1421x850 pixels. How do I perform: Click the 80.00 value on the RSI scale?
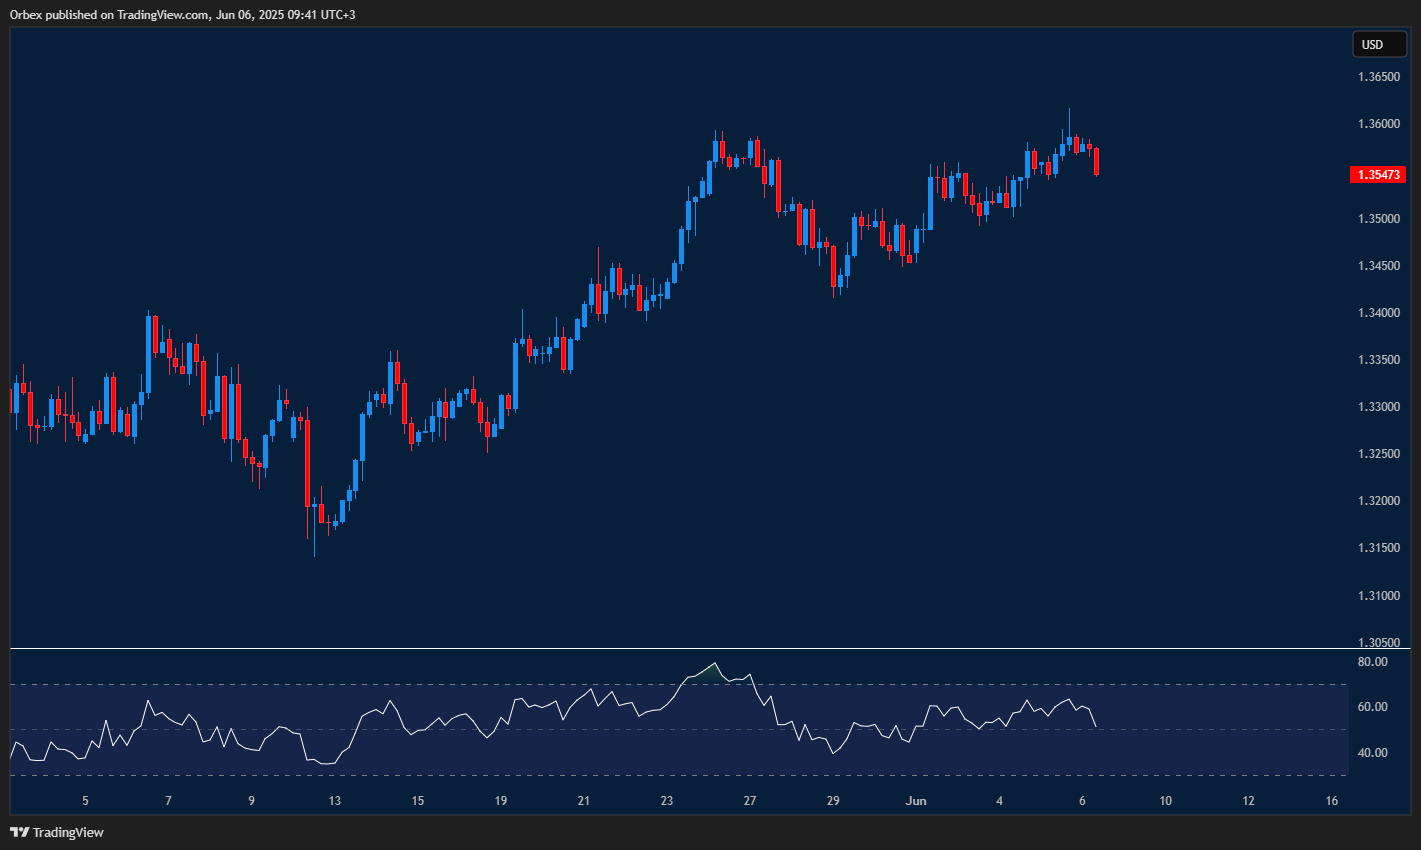click(1371, 661)
